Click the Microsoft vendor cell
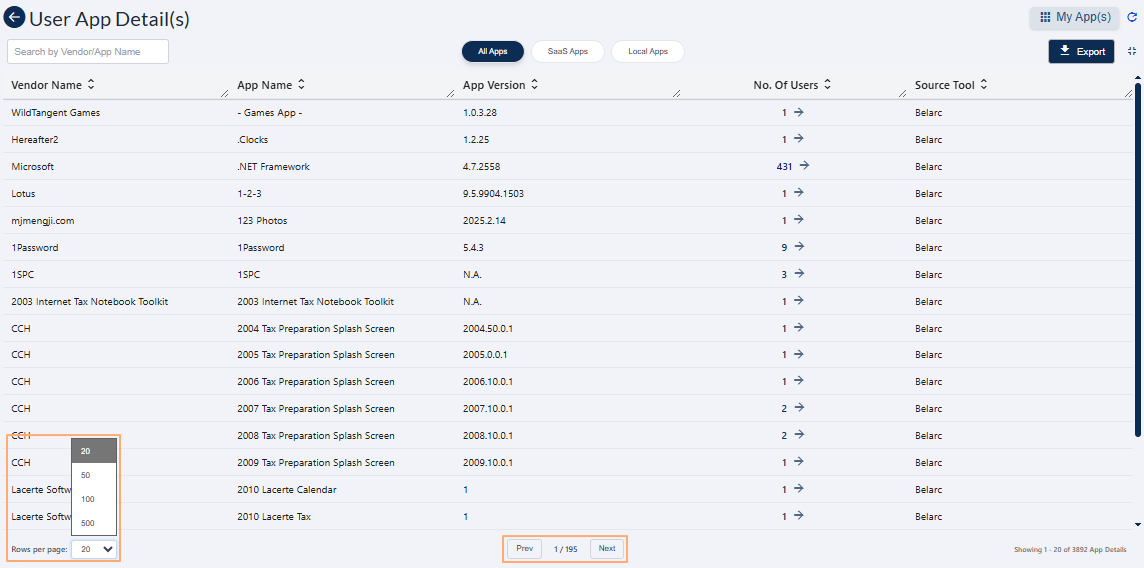 pos(33,166)
